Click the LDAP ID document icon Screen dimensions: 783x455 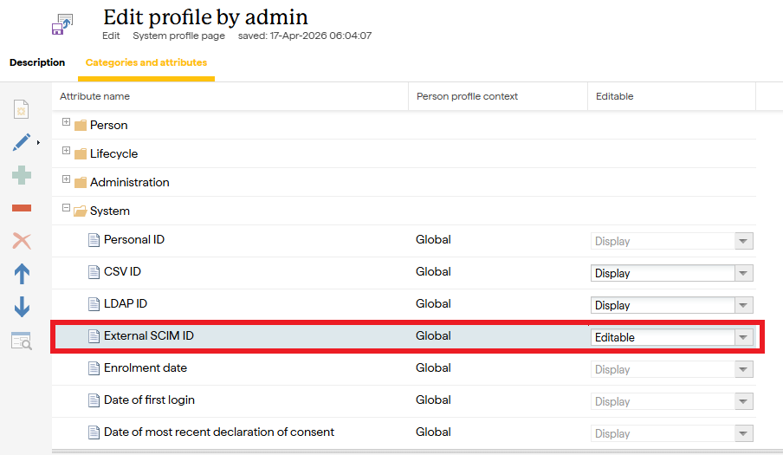point(93,304)
